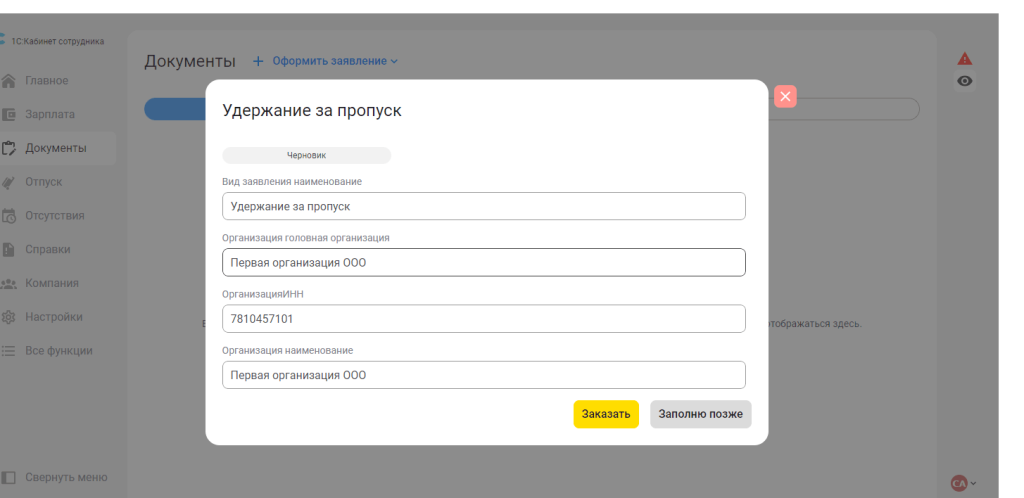The height and width of the screenshot is (498, 1024).
Task: Toggle the eye visibility icon
Action: point(965,81)
